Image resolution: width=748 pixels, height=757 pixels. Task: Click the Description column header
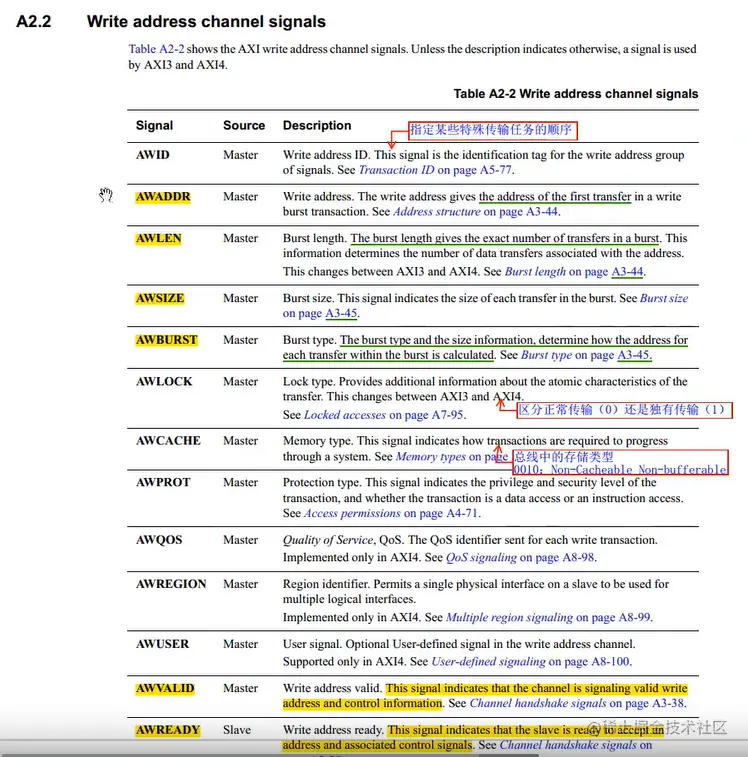point(317,126)
